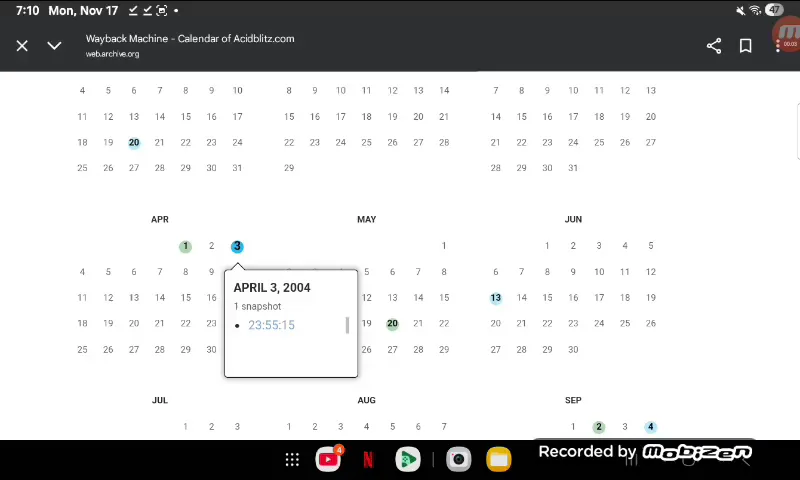Open the yellow Files app icon

coord(498,460)
